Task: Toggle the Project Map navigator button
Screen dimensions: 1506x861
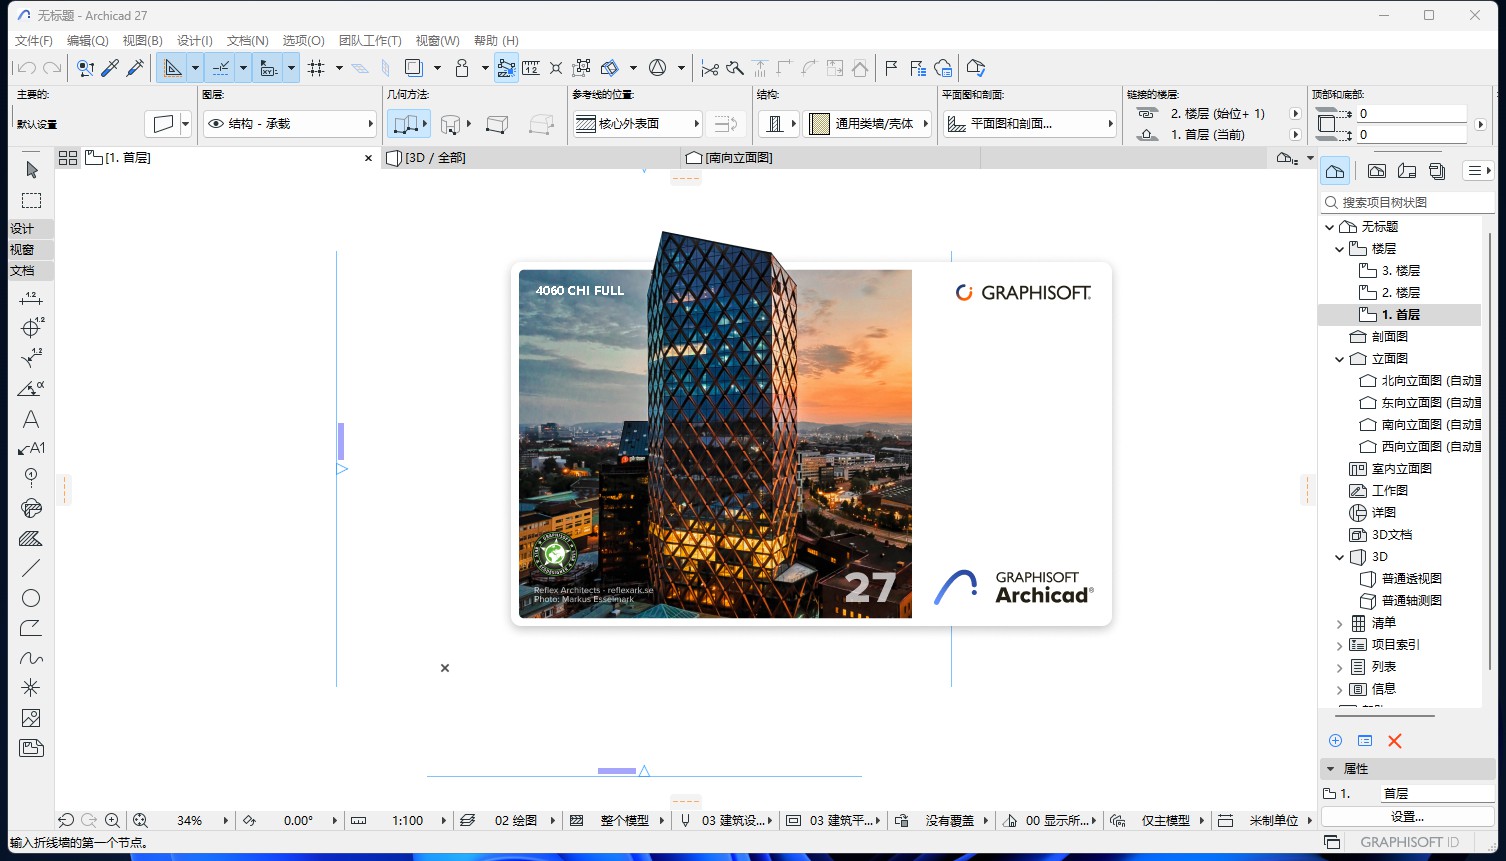Action: coord(1335,171)
